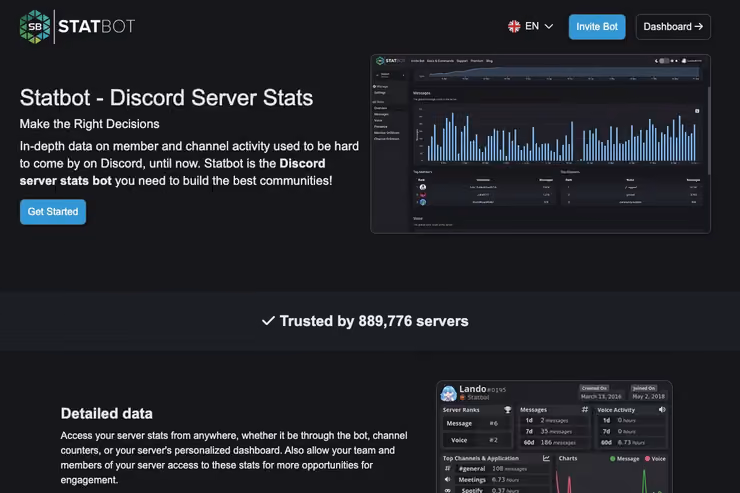Click the speaker icon beside Voice Activity

pos(662,409)
